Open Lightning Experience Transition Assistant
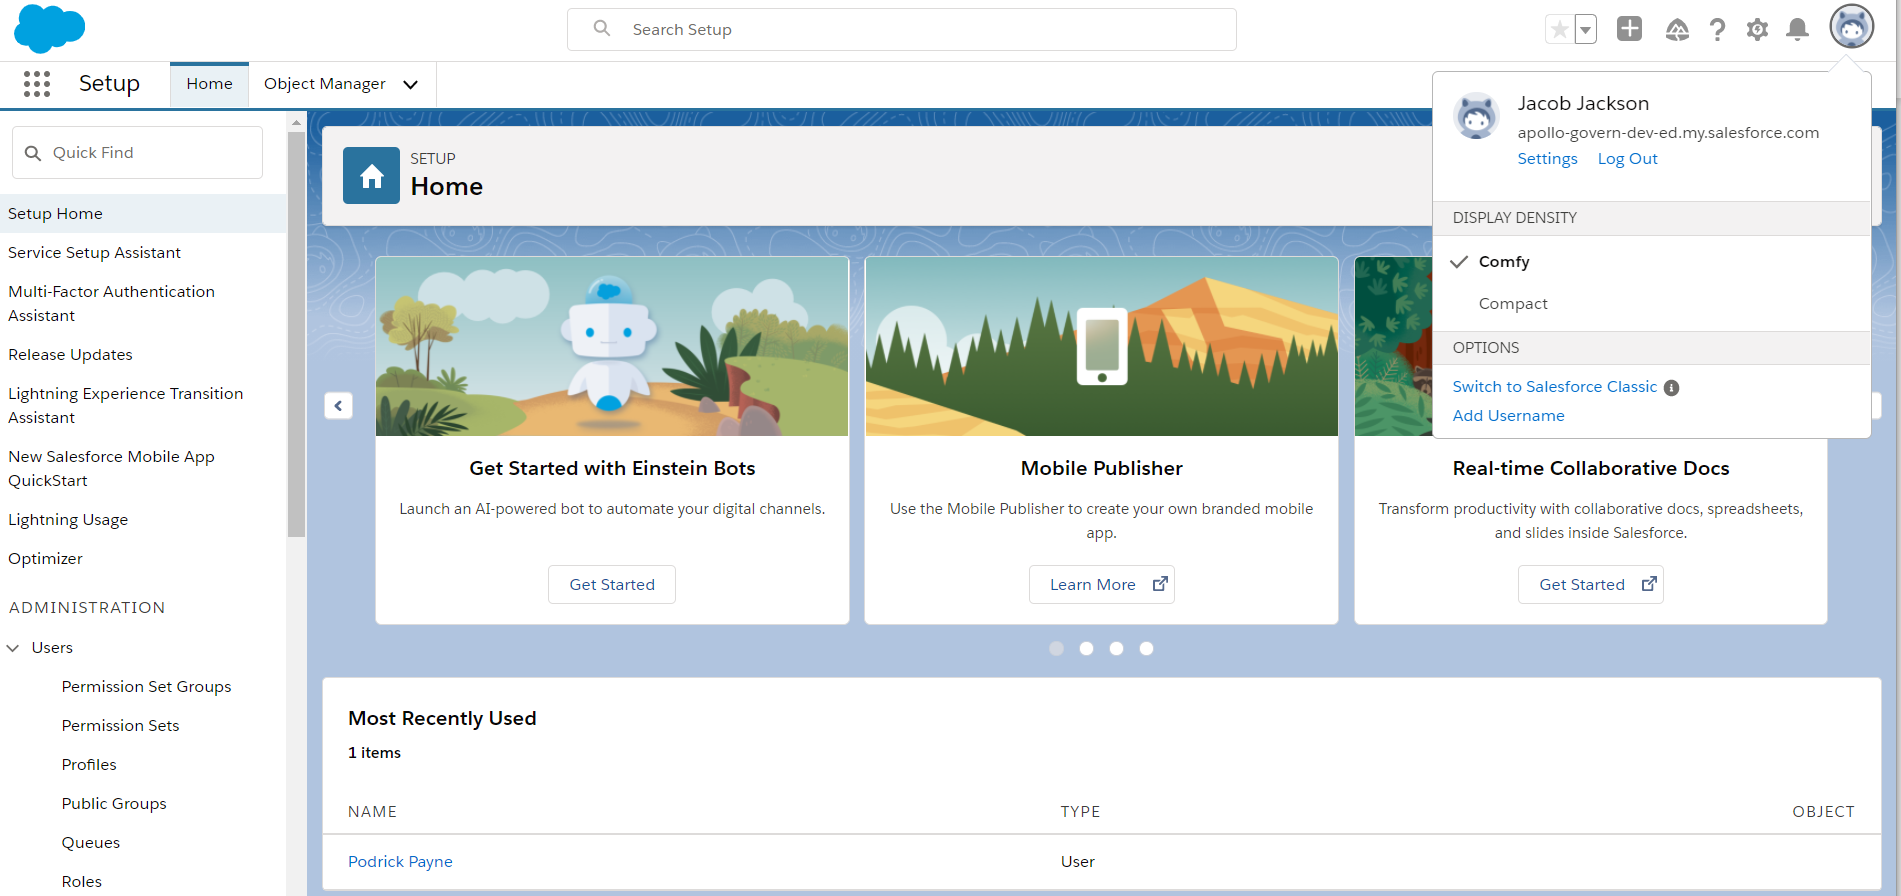Screen dimensions: 1901x896 pos(125,406)
